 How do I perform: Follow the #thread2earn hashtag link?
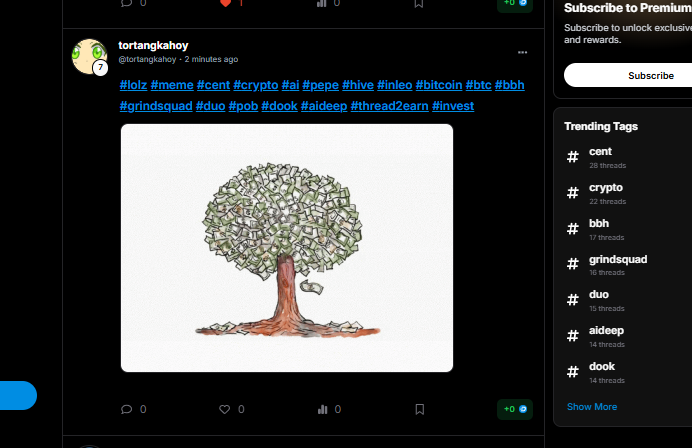(389, 106)
